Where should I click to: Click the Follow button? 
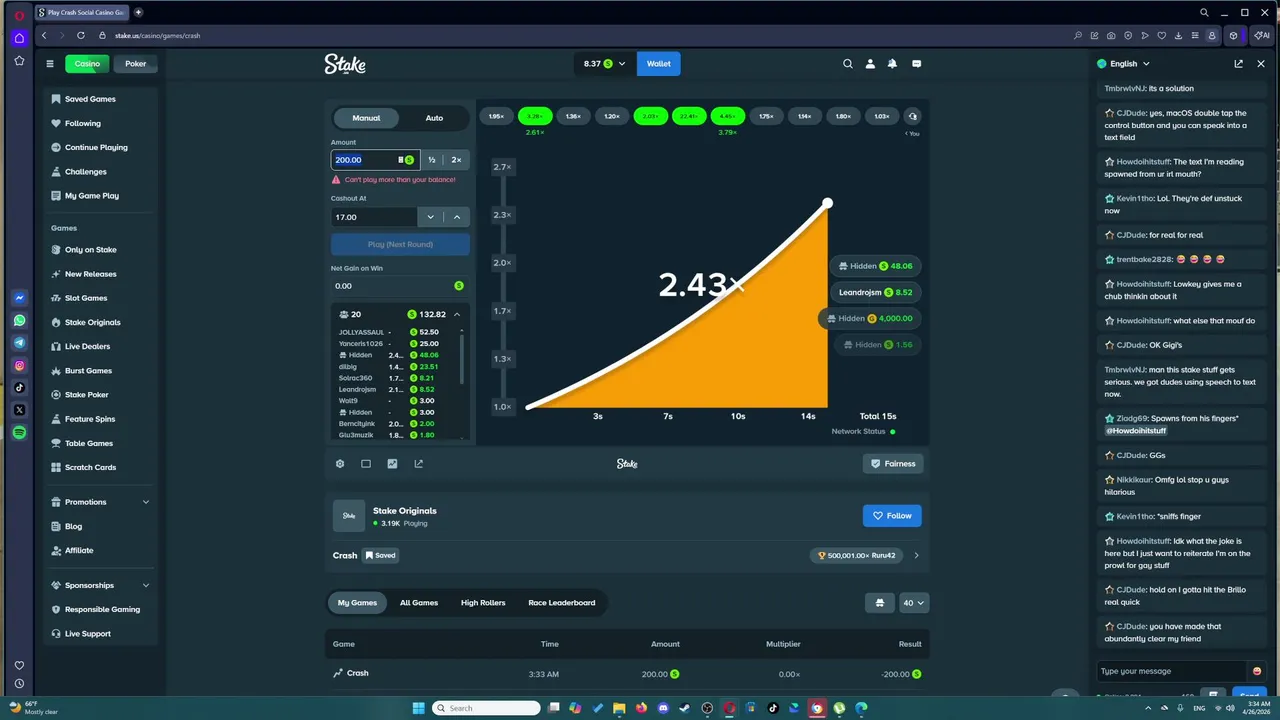point(892,516)
